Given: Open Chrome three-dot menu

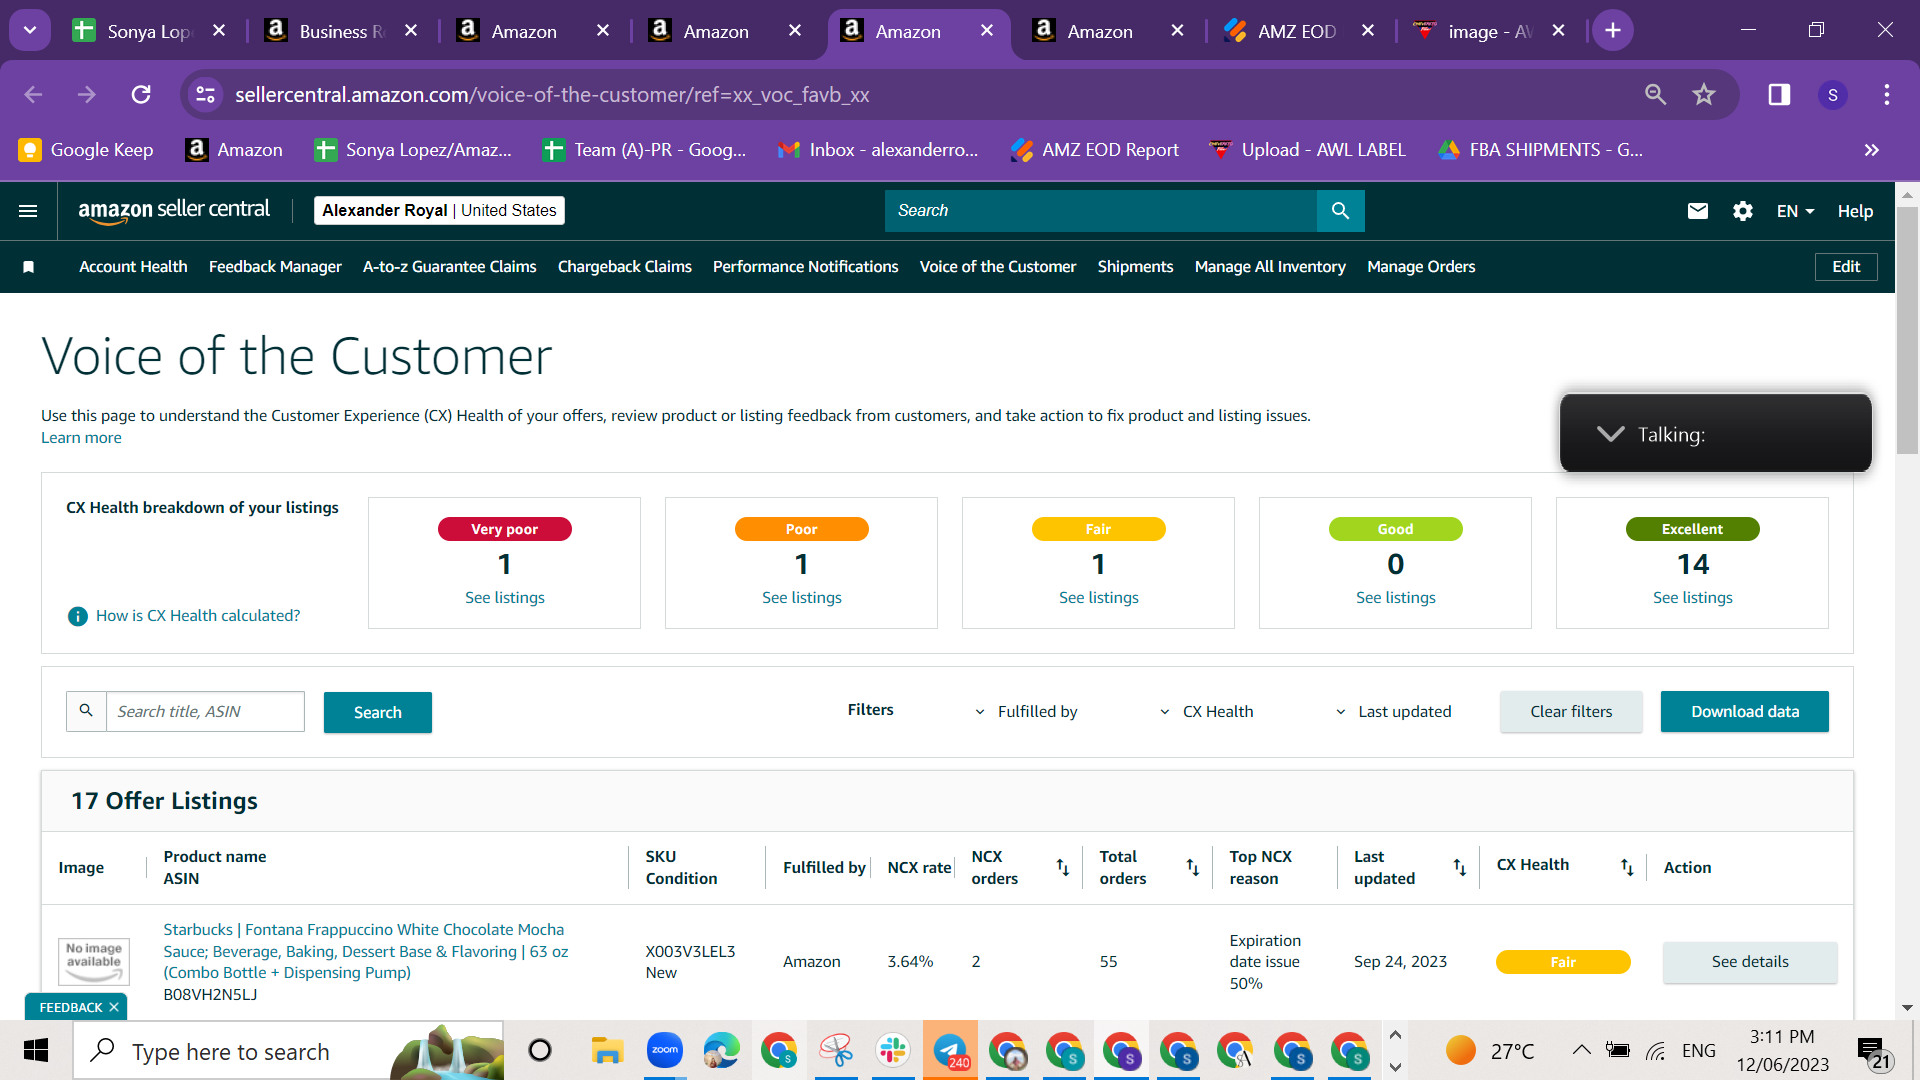Looking at the screenshot, I should 1887,94.
